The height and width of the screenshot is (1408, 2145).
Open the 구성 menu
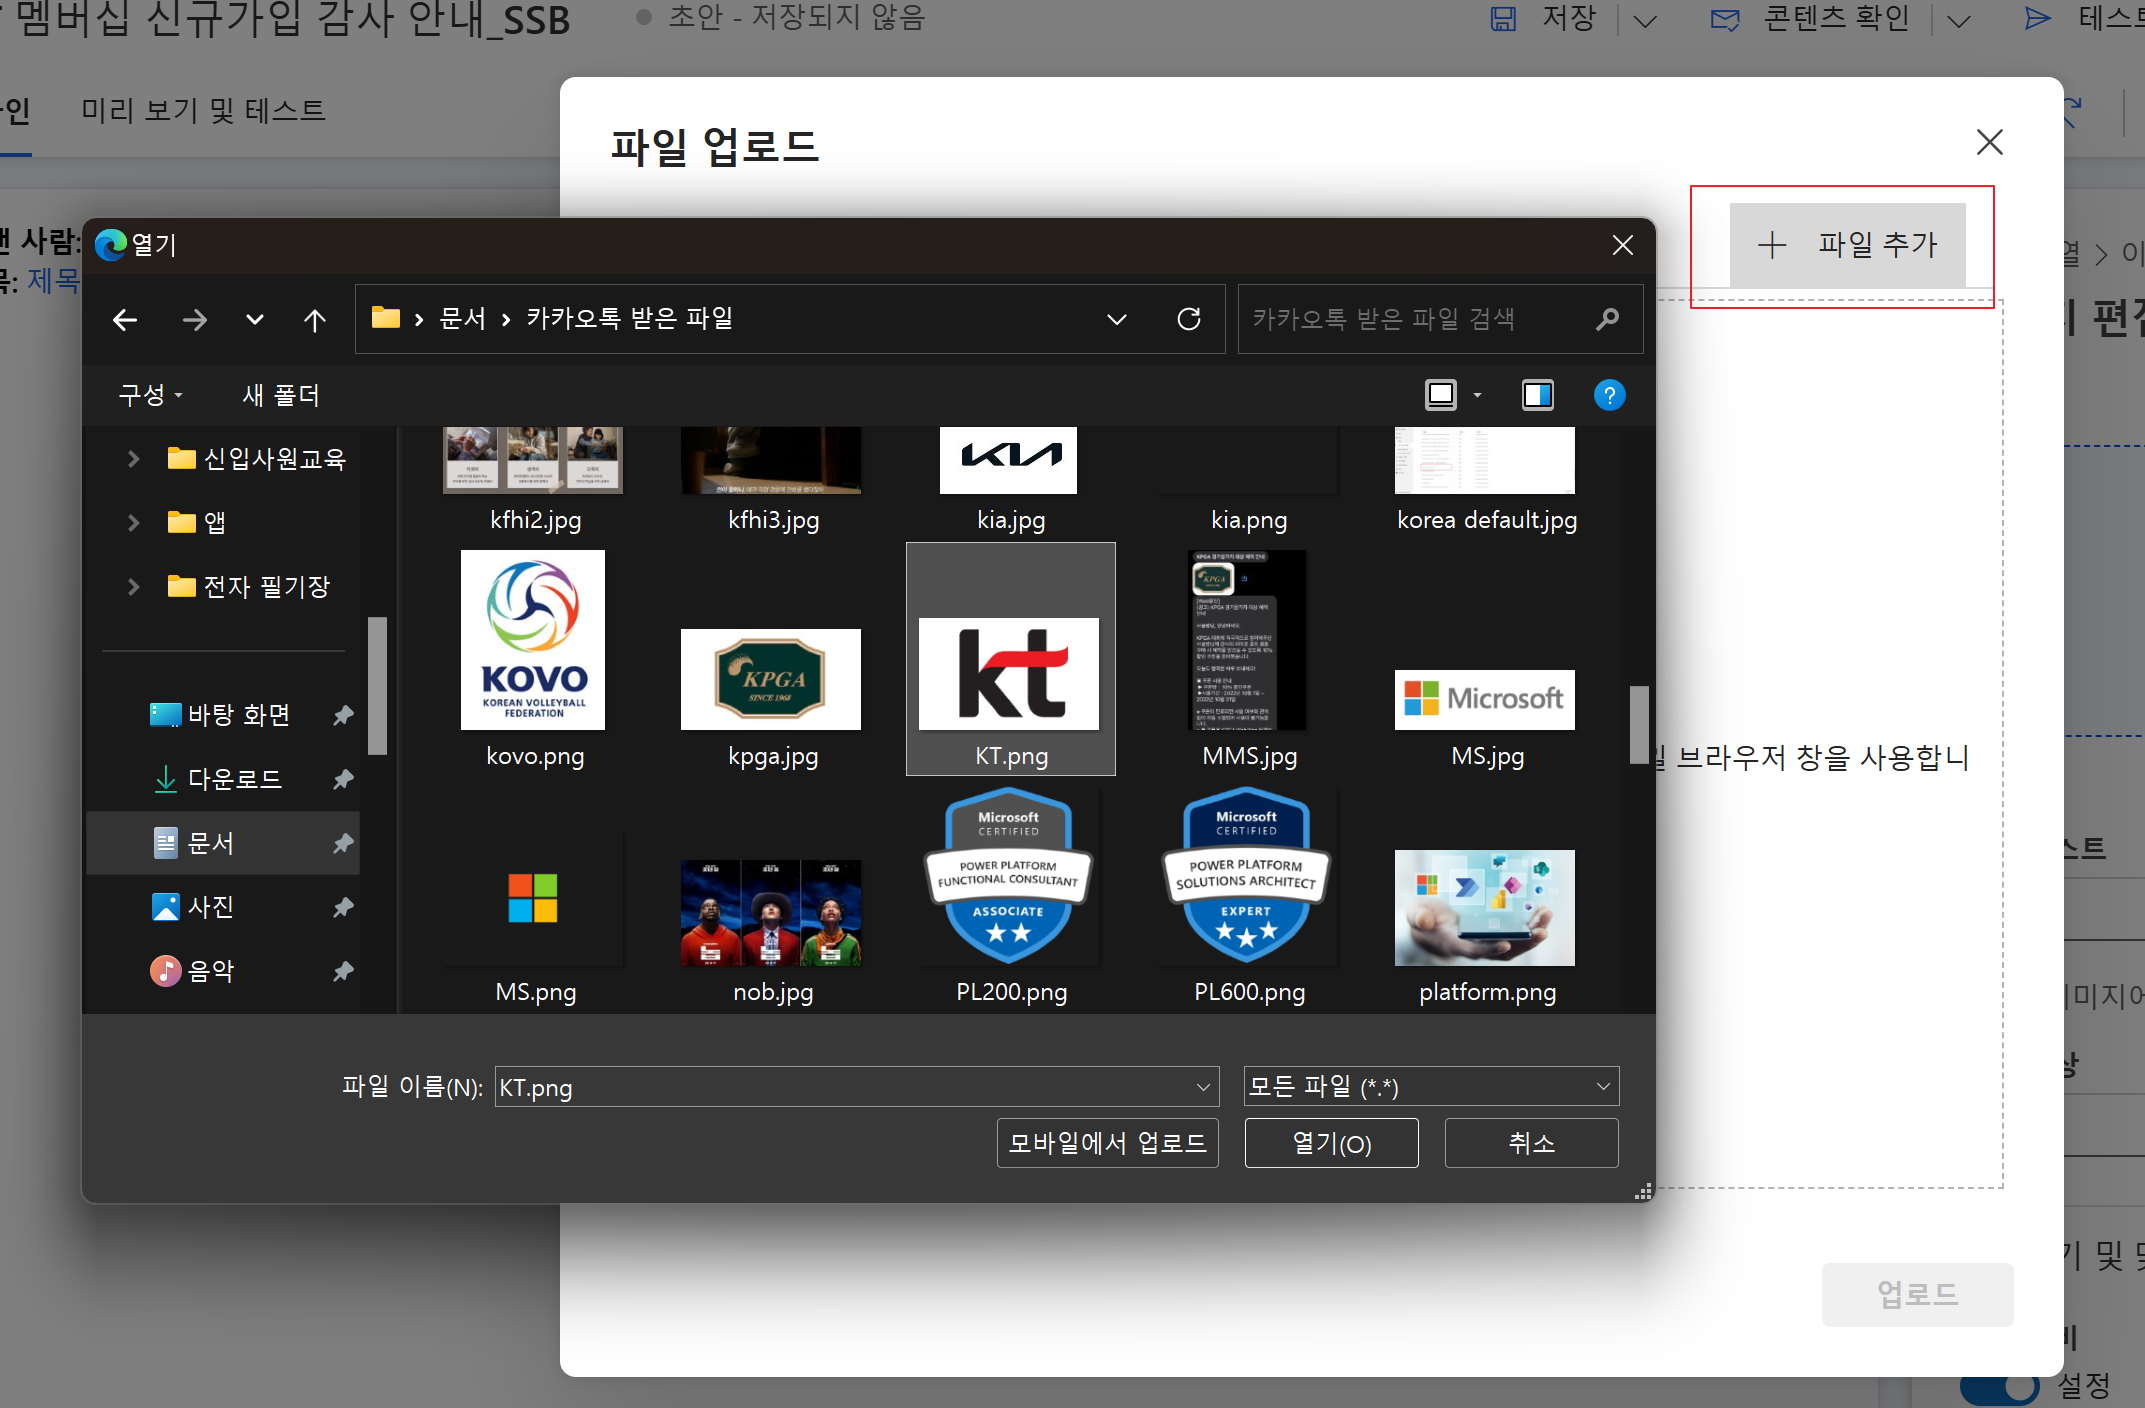point(150,395)
